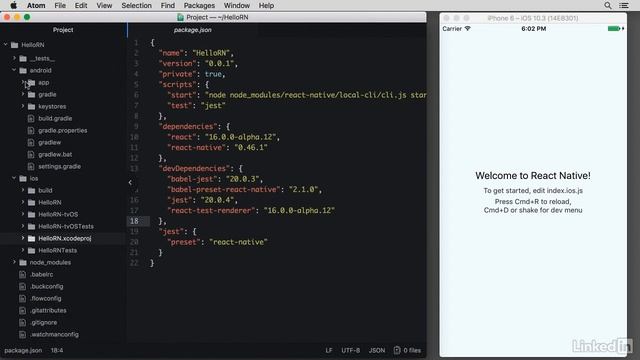
Task: Click UTF-8 encoding selector
Action: pyautogui.click(x=351, y=350)
